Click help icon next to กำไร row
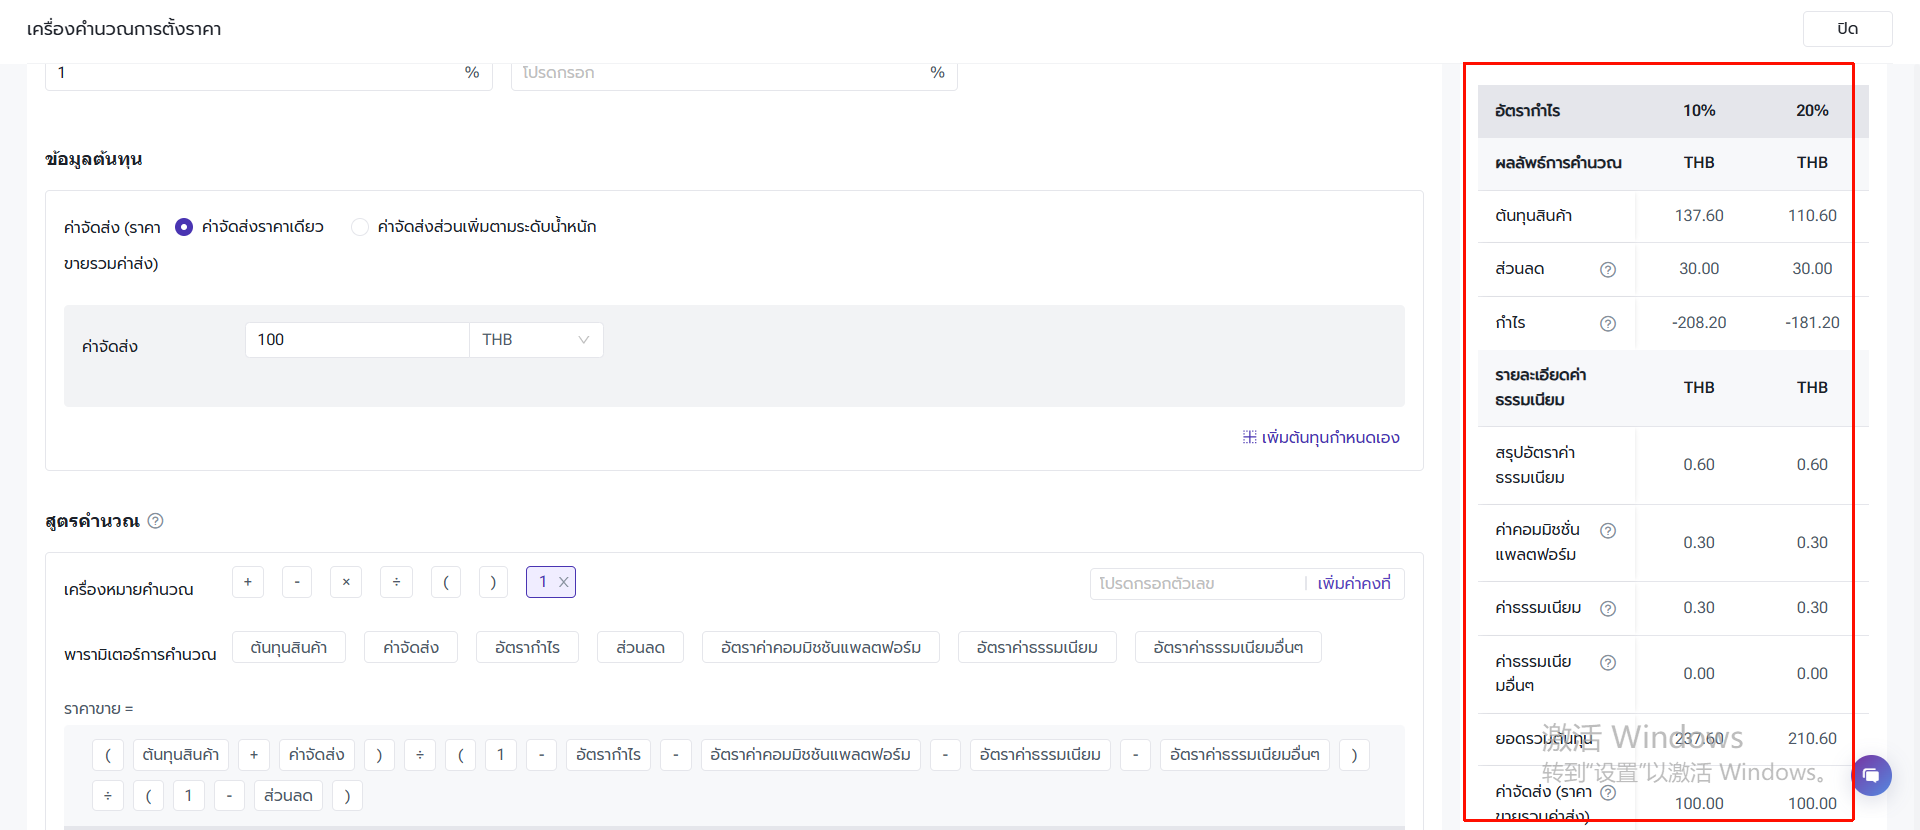The image size is (1920, 830). (x=1607, y=323)
